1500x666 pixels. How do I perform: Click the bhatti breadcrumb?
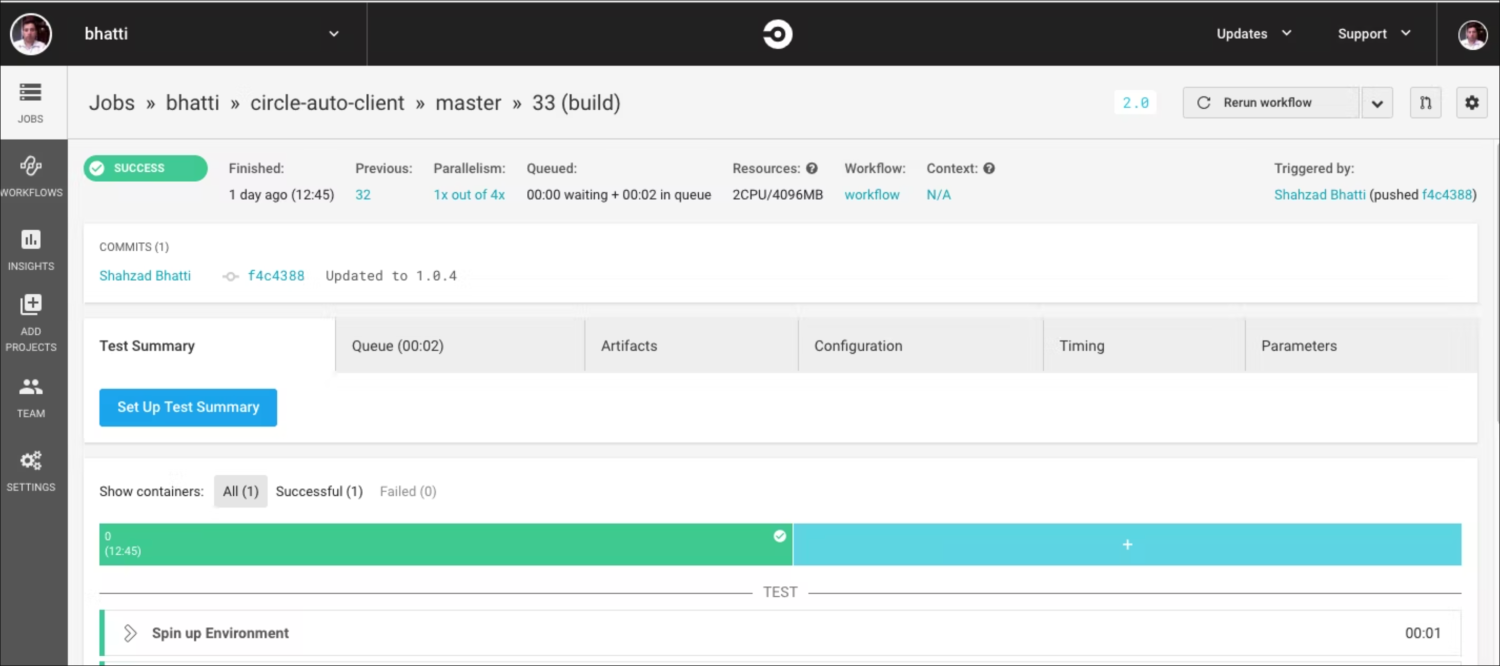(x=192, y=103)
